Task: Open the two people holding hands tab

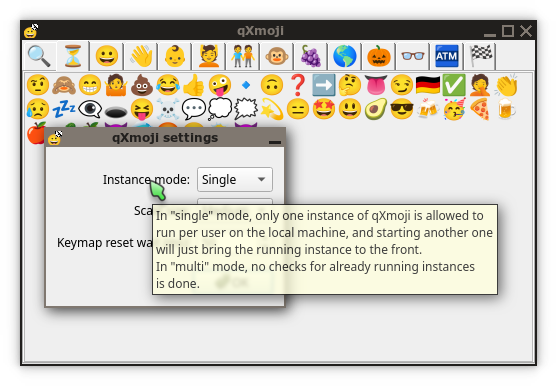Action: pos(243,56)
